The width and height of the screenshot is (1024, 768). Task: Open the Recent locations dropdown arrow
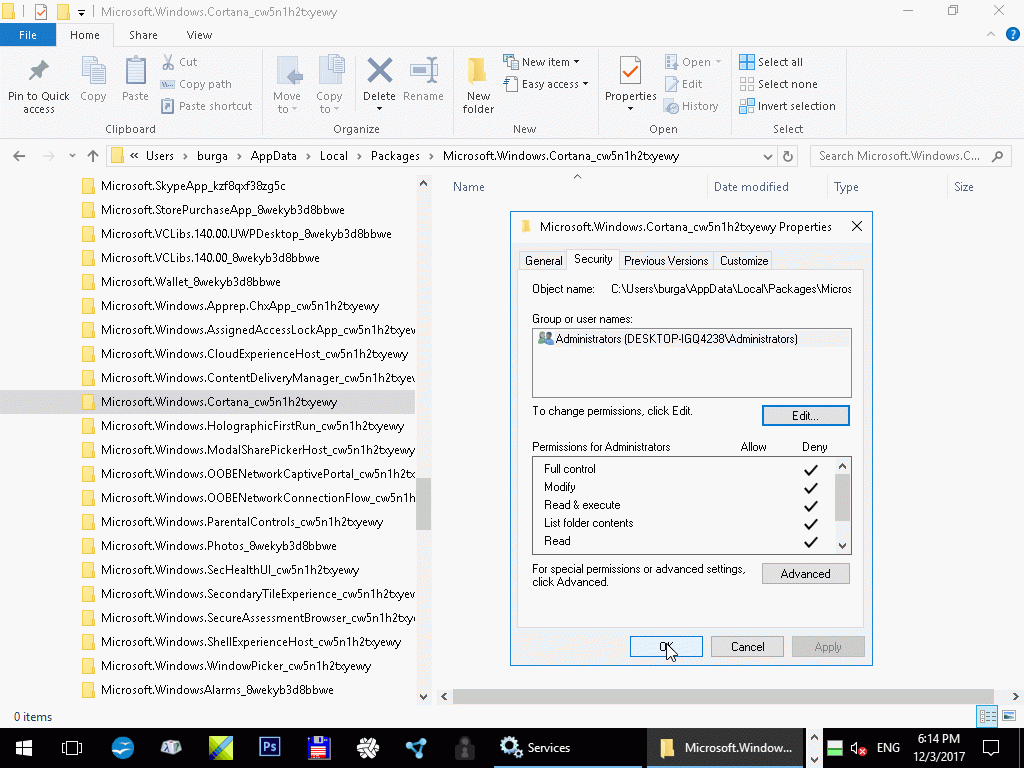(72, 156)
